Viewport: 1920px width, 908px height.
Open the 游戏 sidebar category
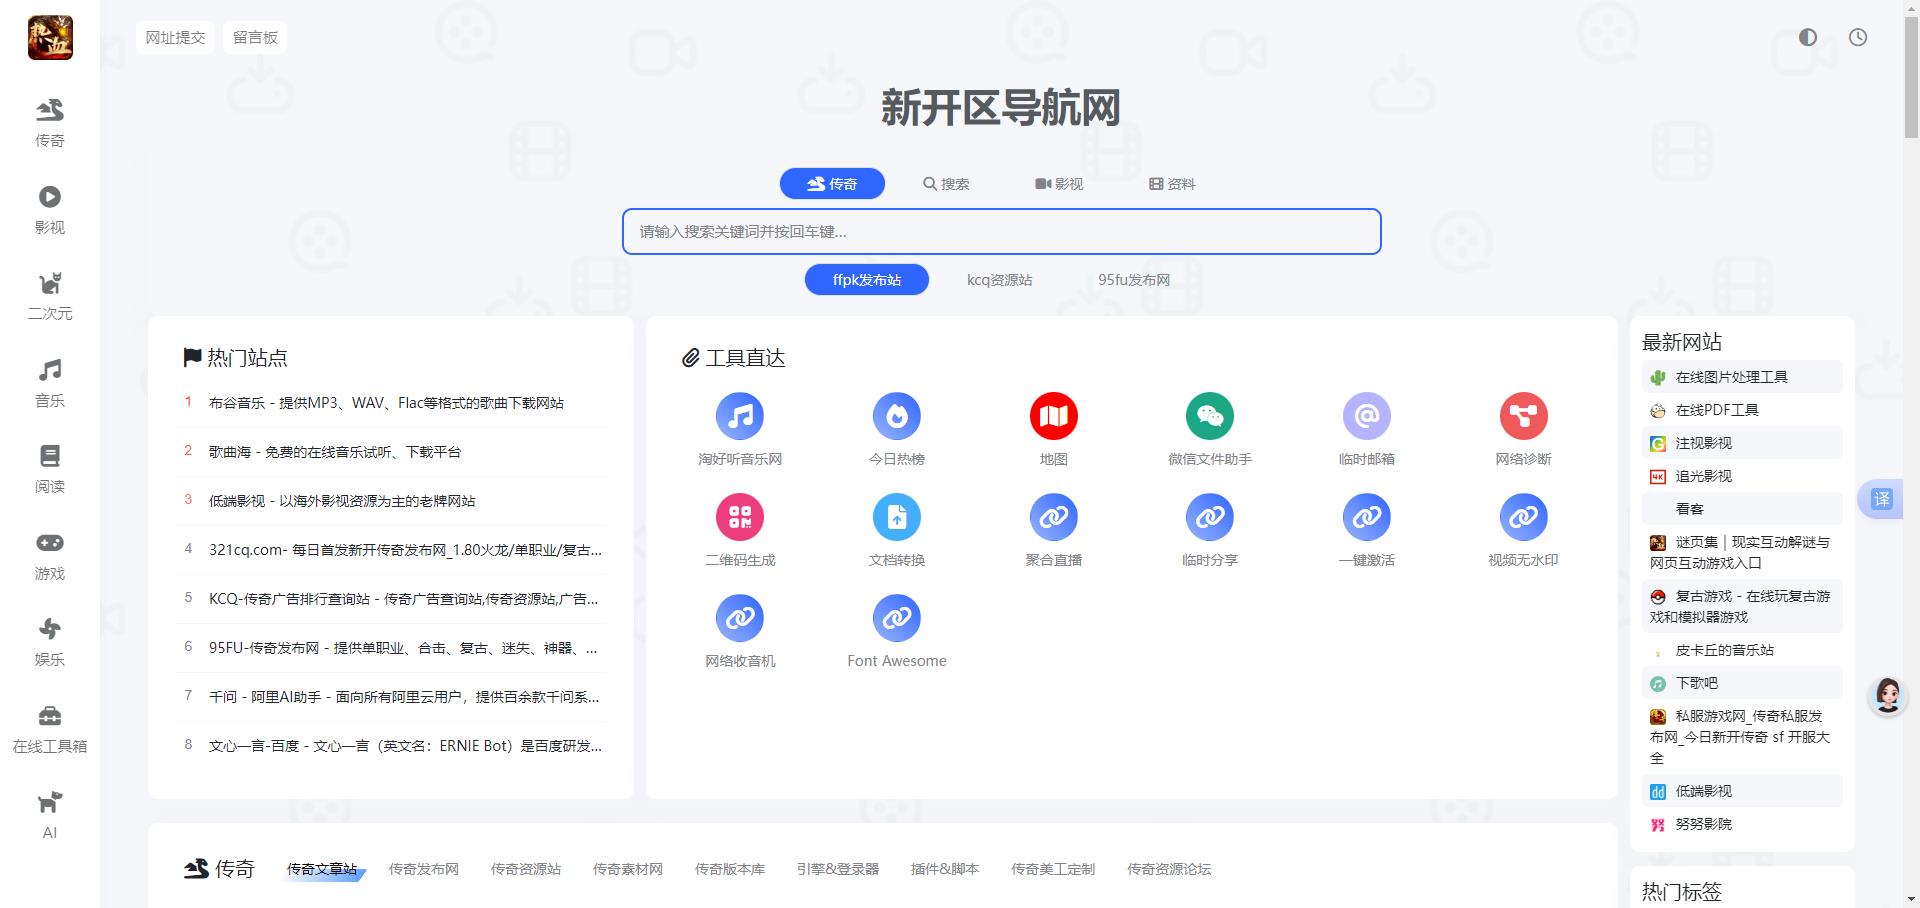coord(50,556)
